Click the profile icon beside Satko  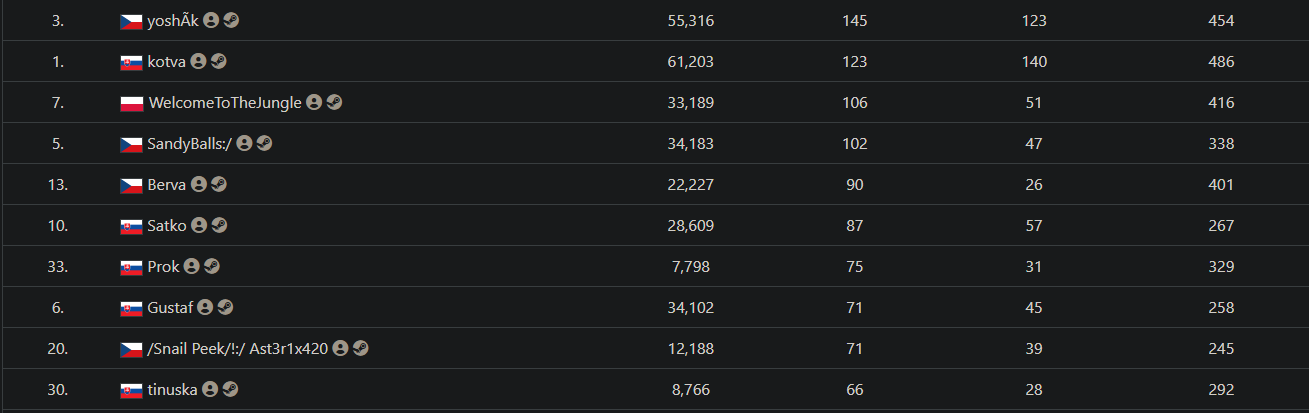click(199, 226)
